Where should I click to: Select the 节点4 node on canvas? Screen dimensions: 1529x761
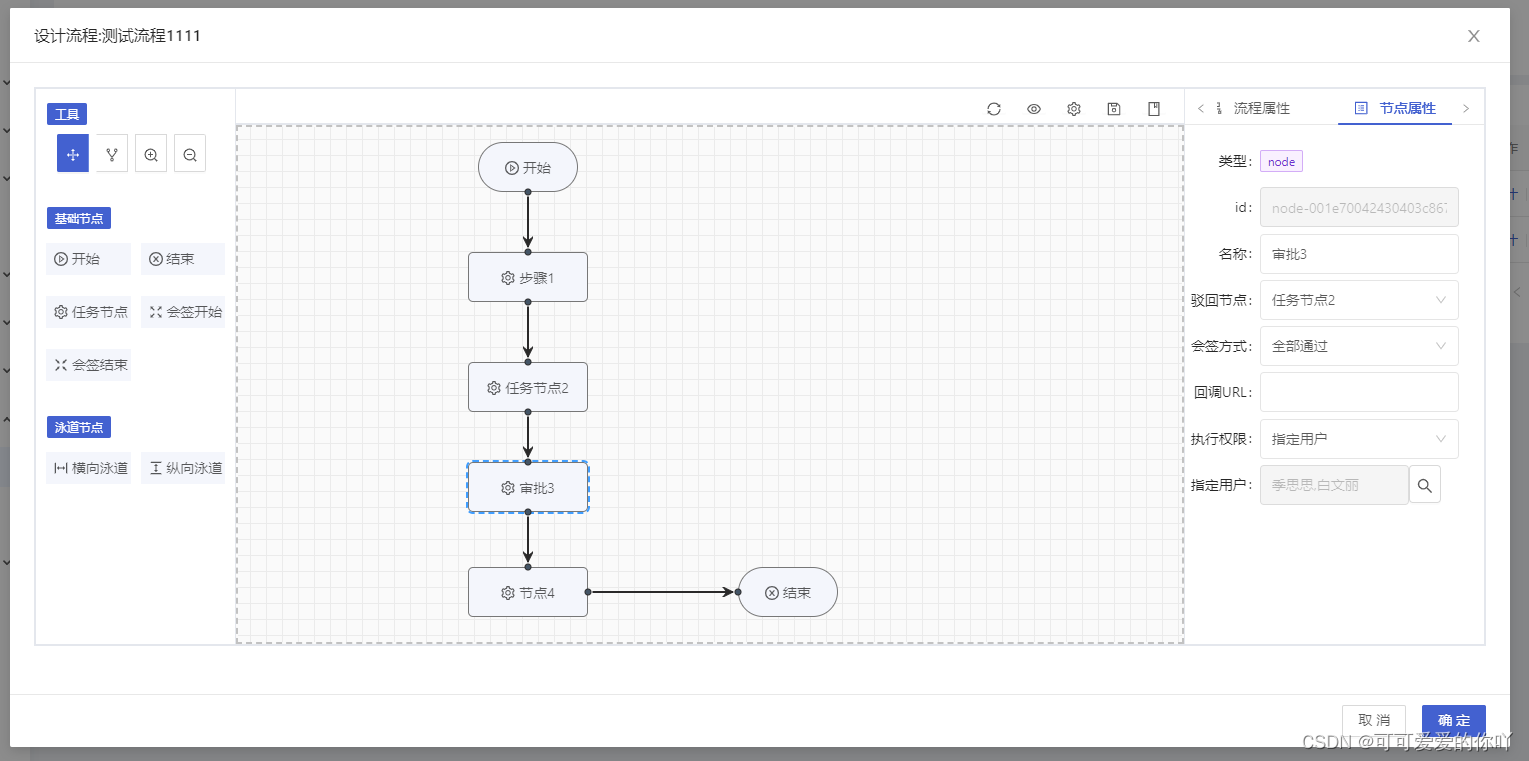coord(528,592)
